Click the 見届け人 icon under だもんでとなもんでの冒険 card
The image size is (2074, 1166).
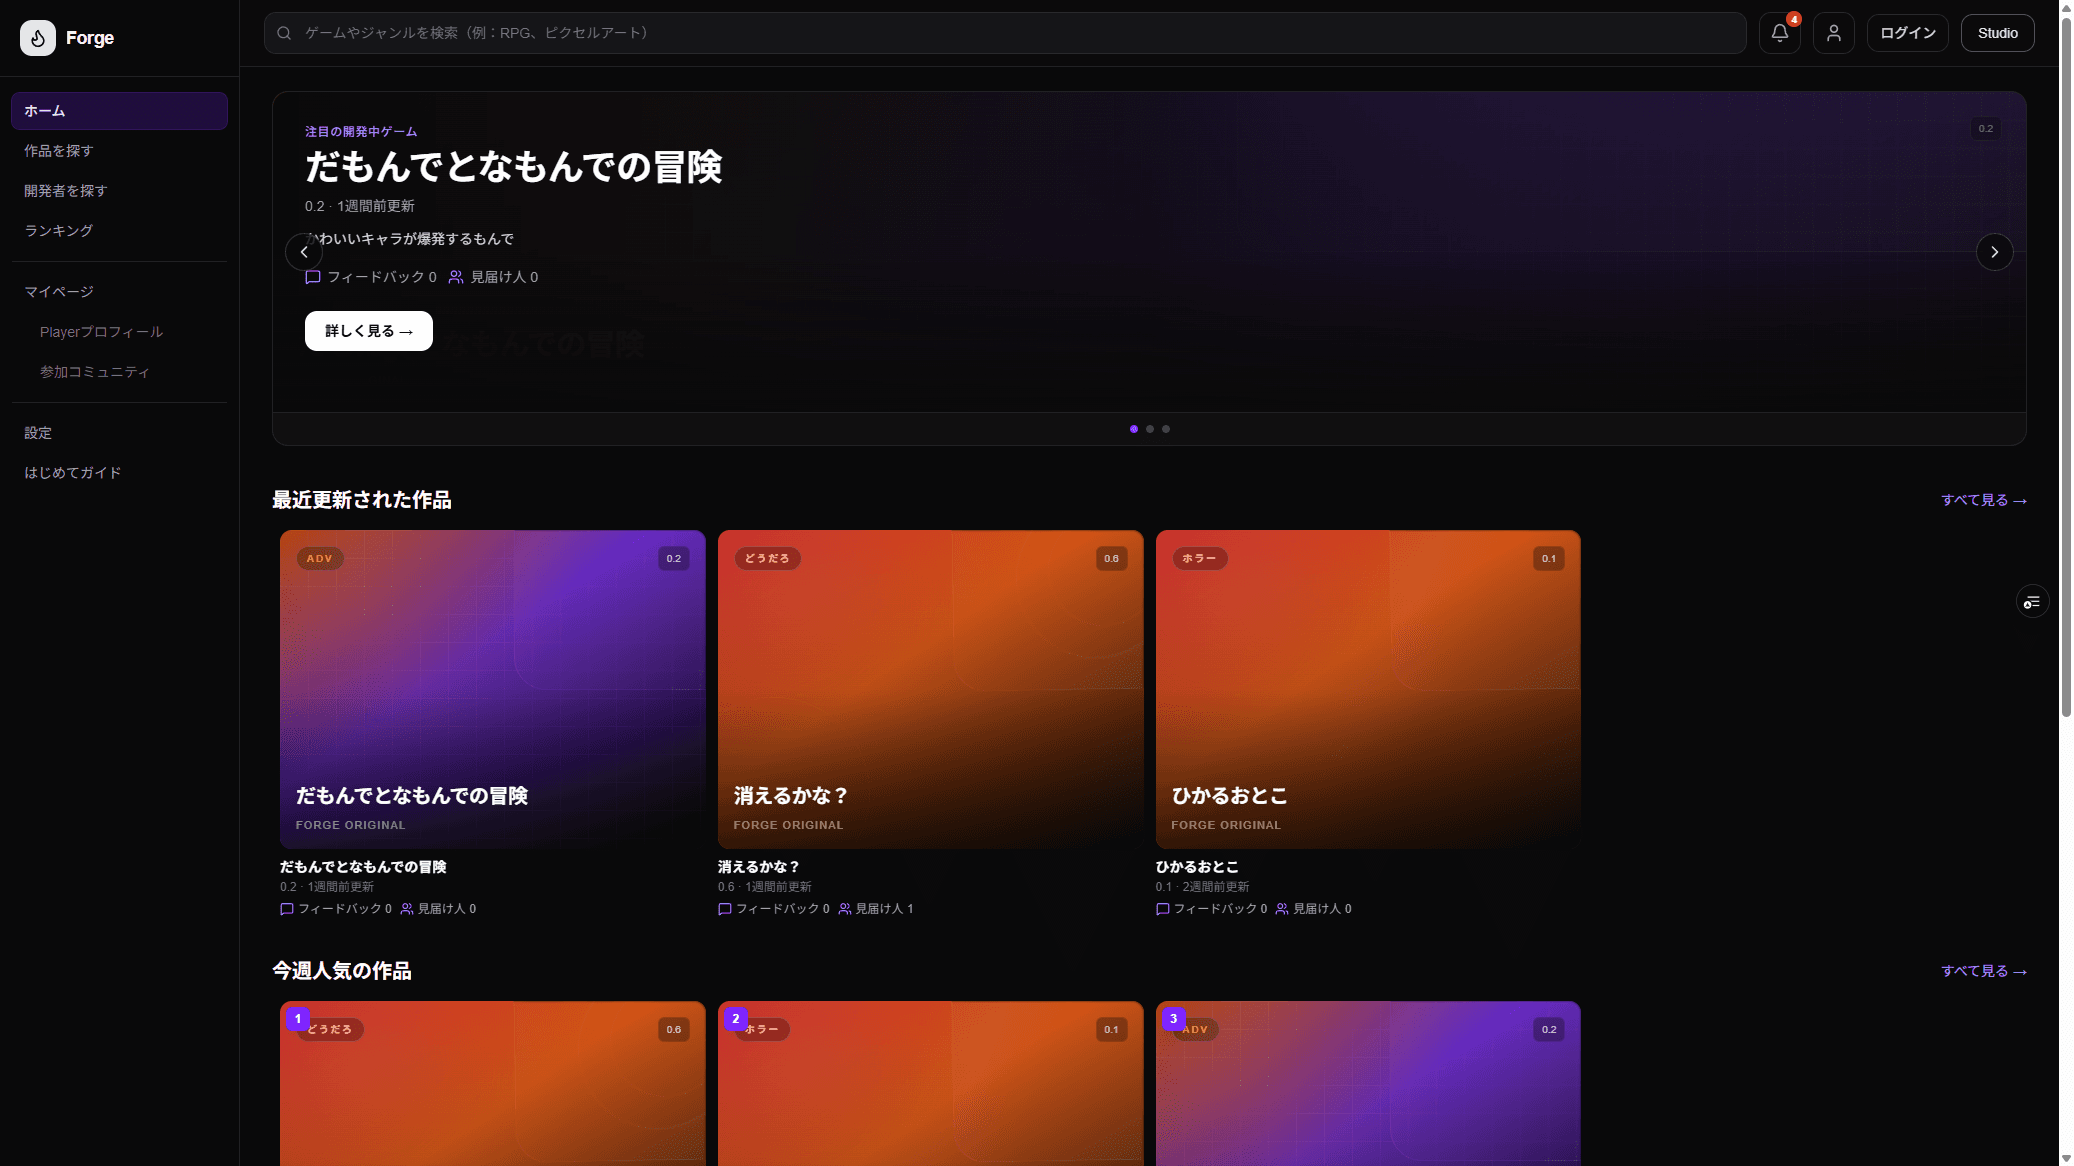pos(407,909)
